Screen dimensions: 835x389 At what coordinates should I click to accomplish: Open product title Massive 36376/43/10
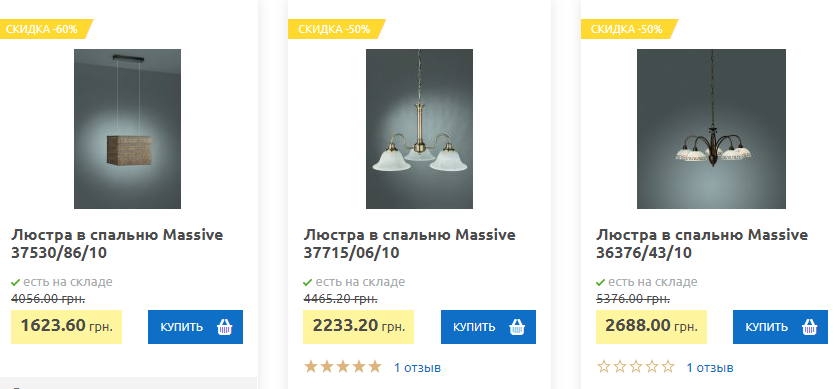point(702,244)
